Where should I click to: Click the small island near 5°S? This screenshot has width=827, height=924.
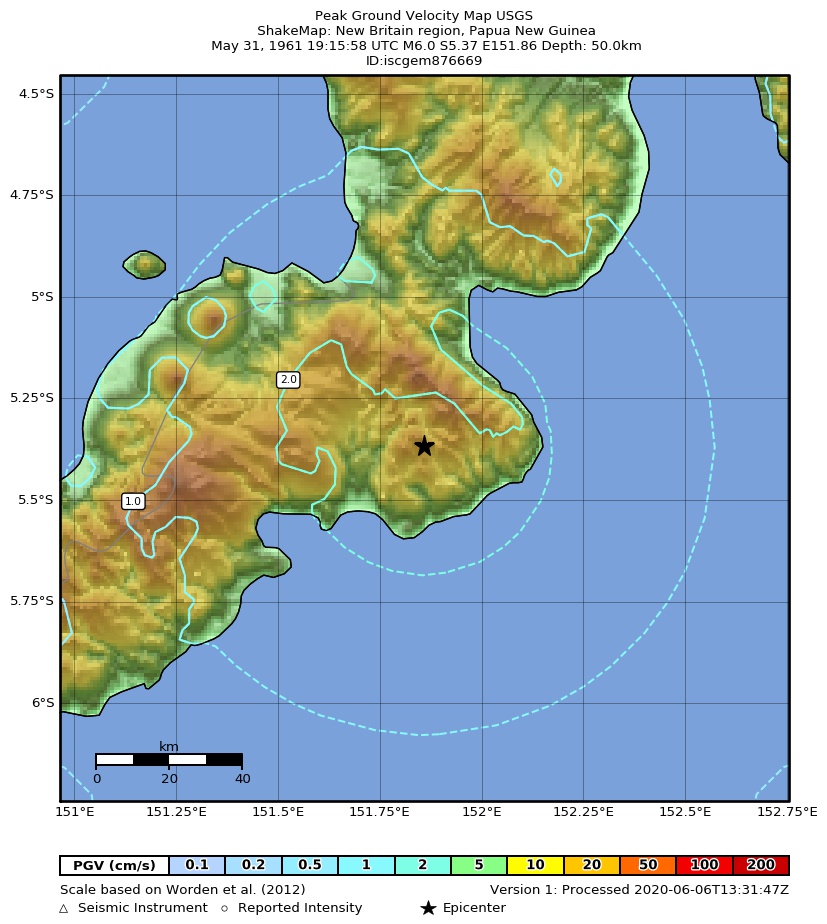click(144, 264)
